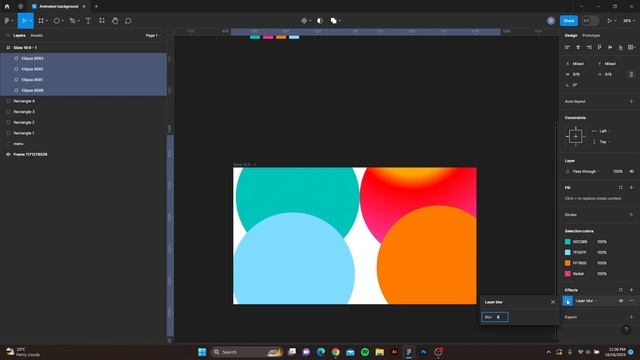This screenshot has height=360, width=640.
Task: Click the Align top icon
Action: point(599,48)
